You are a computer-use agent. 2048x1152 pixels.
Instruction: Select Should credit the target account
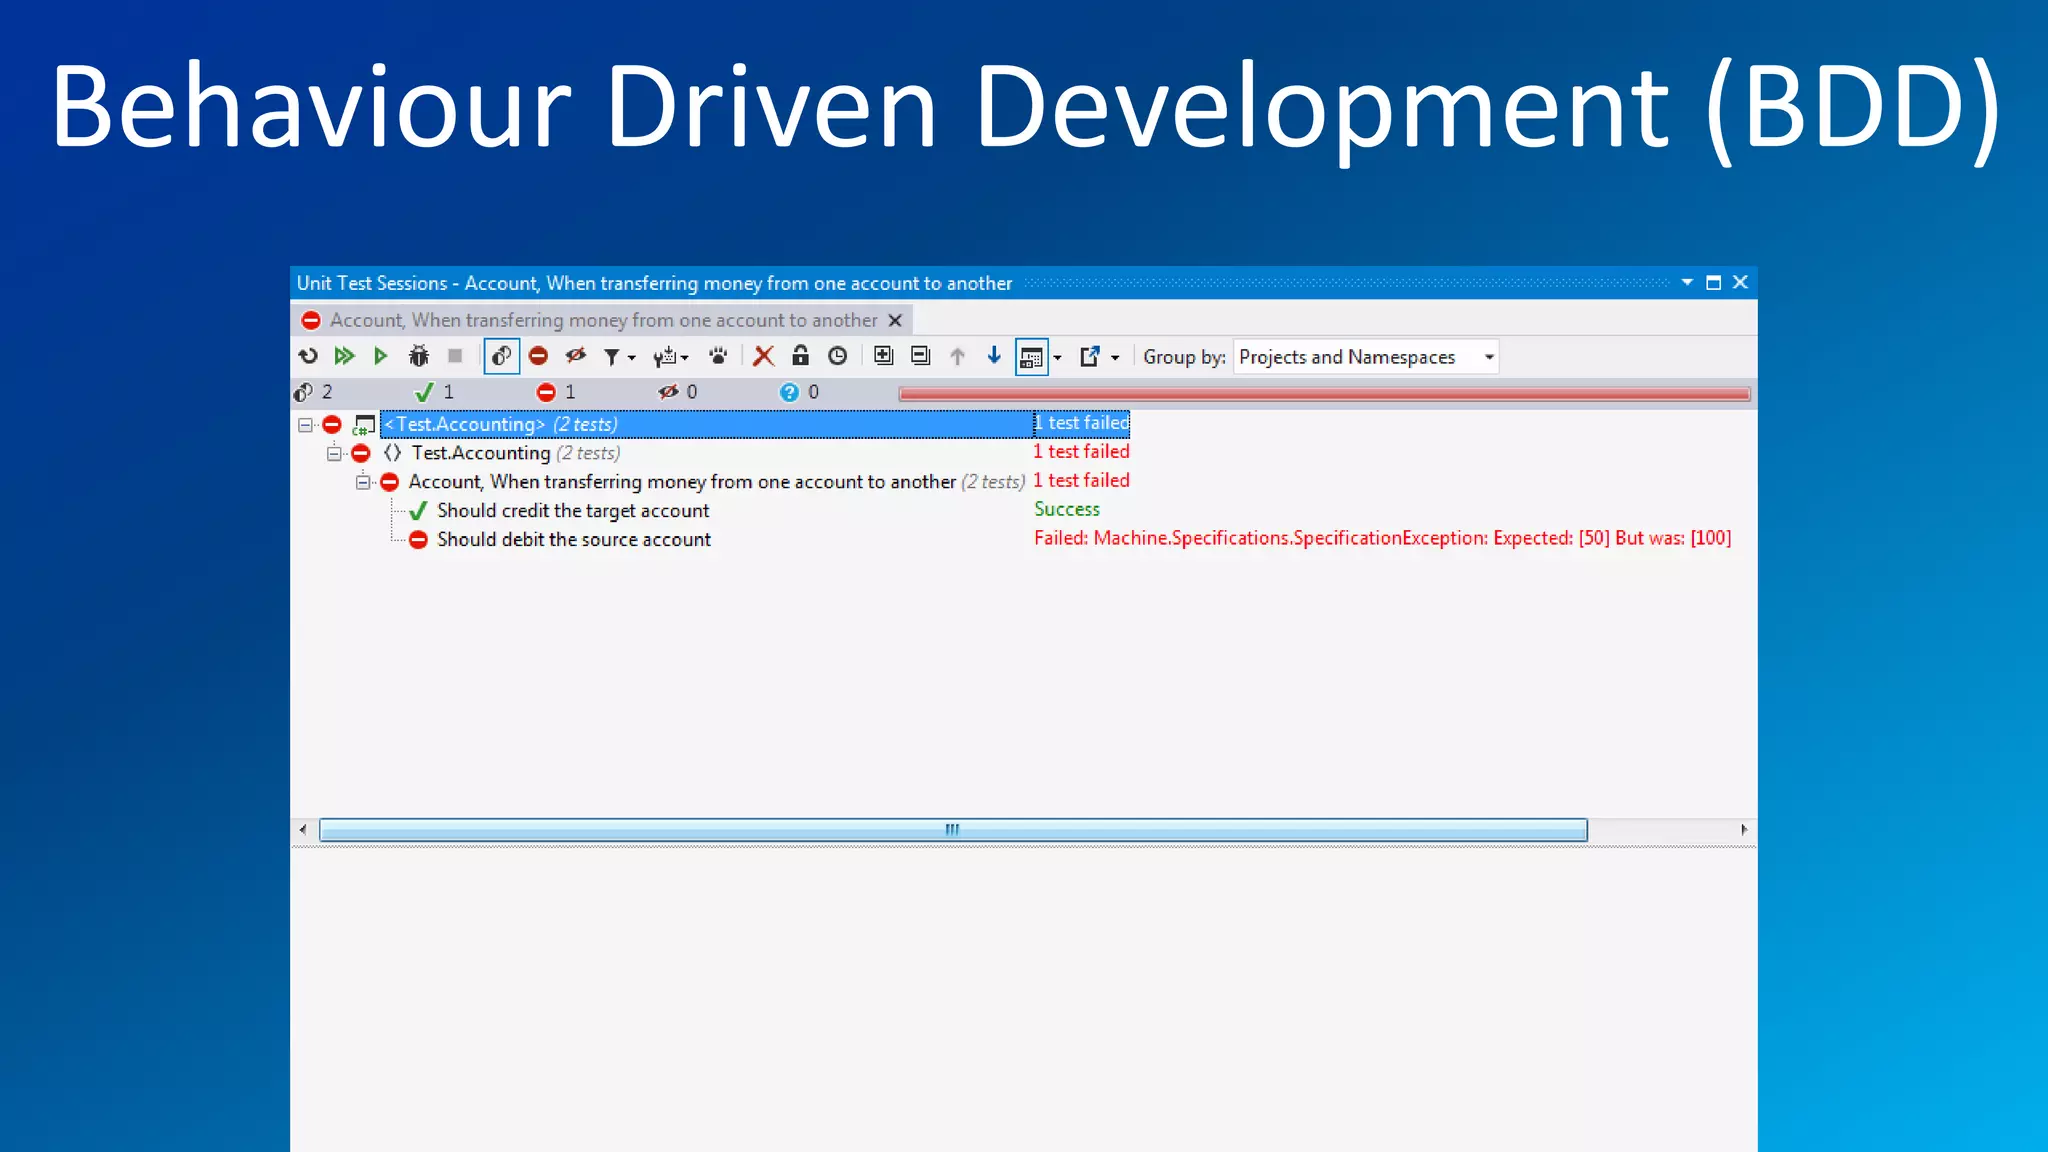tap(573, 511)
